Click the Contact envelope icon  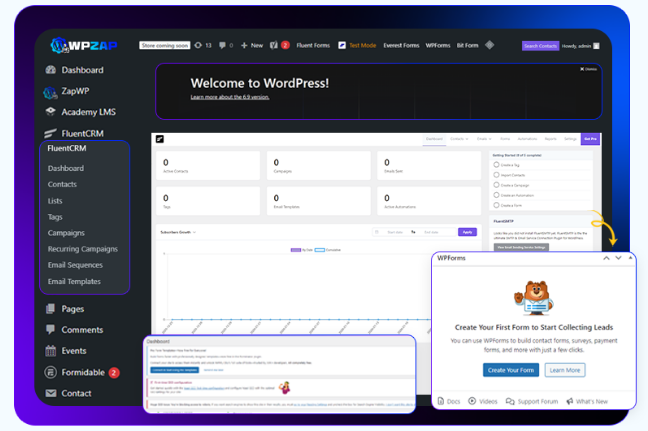(50, 394)
